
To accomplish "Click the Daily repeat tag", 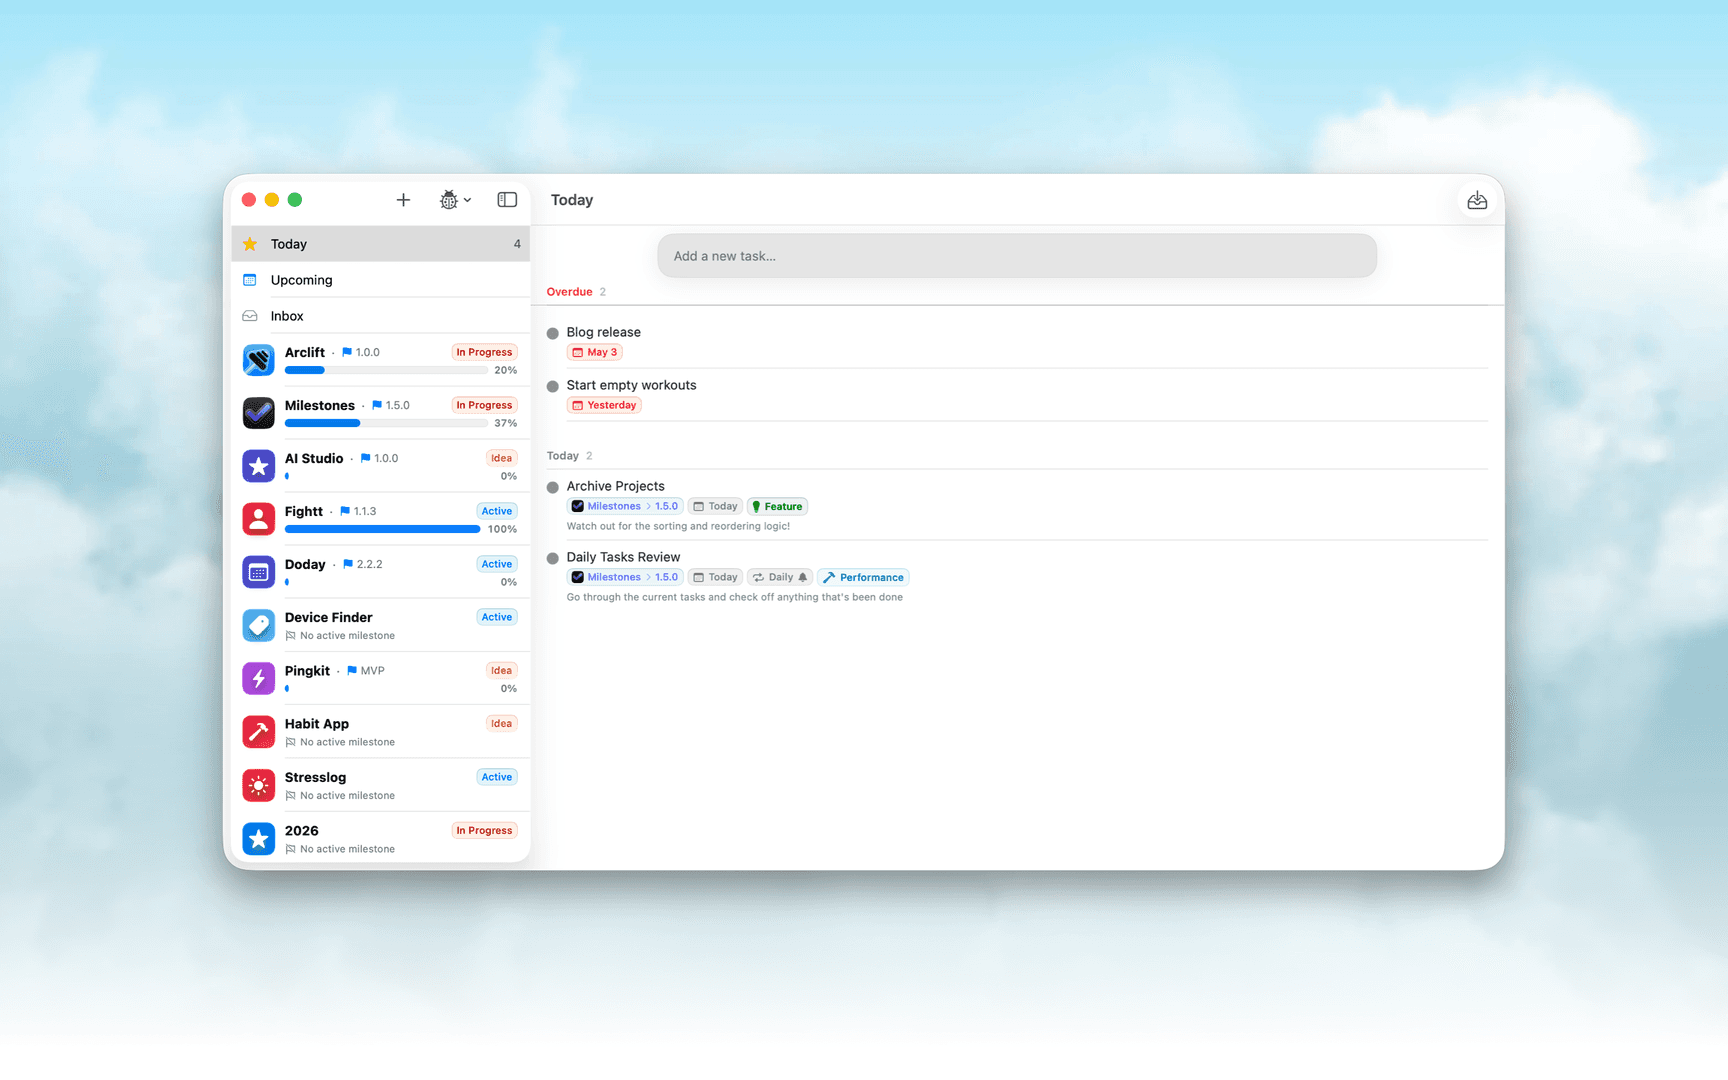I will [780, 577].
